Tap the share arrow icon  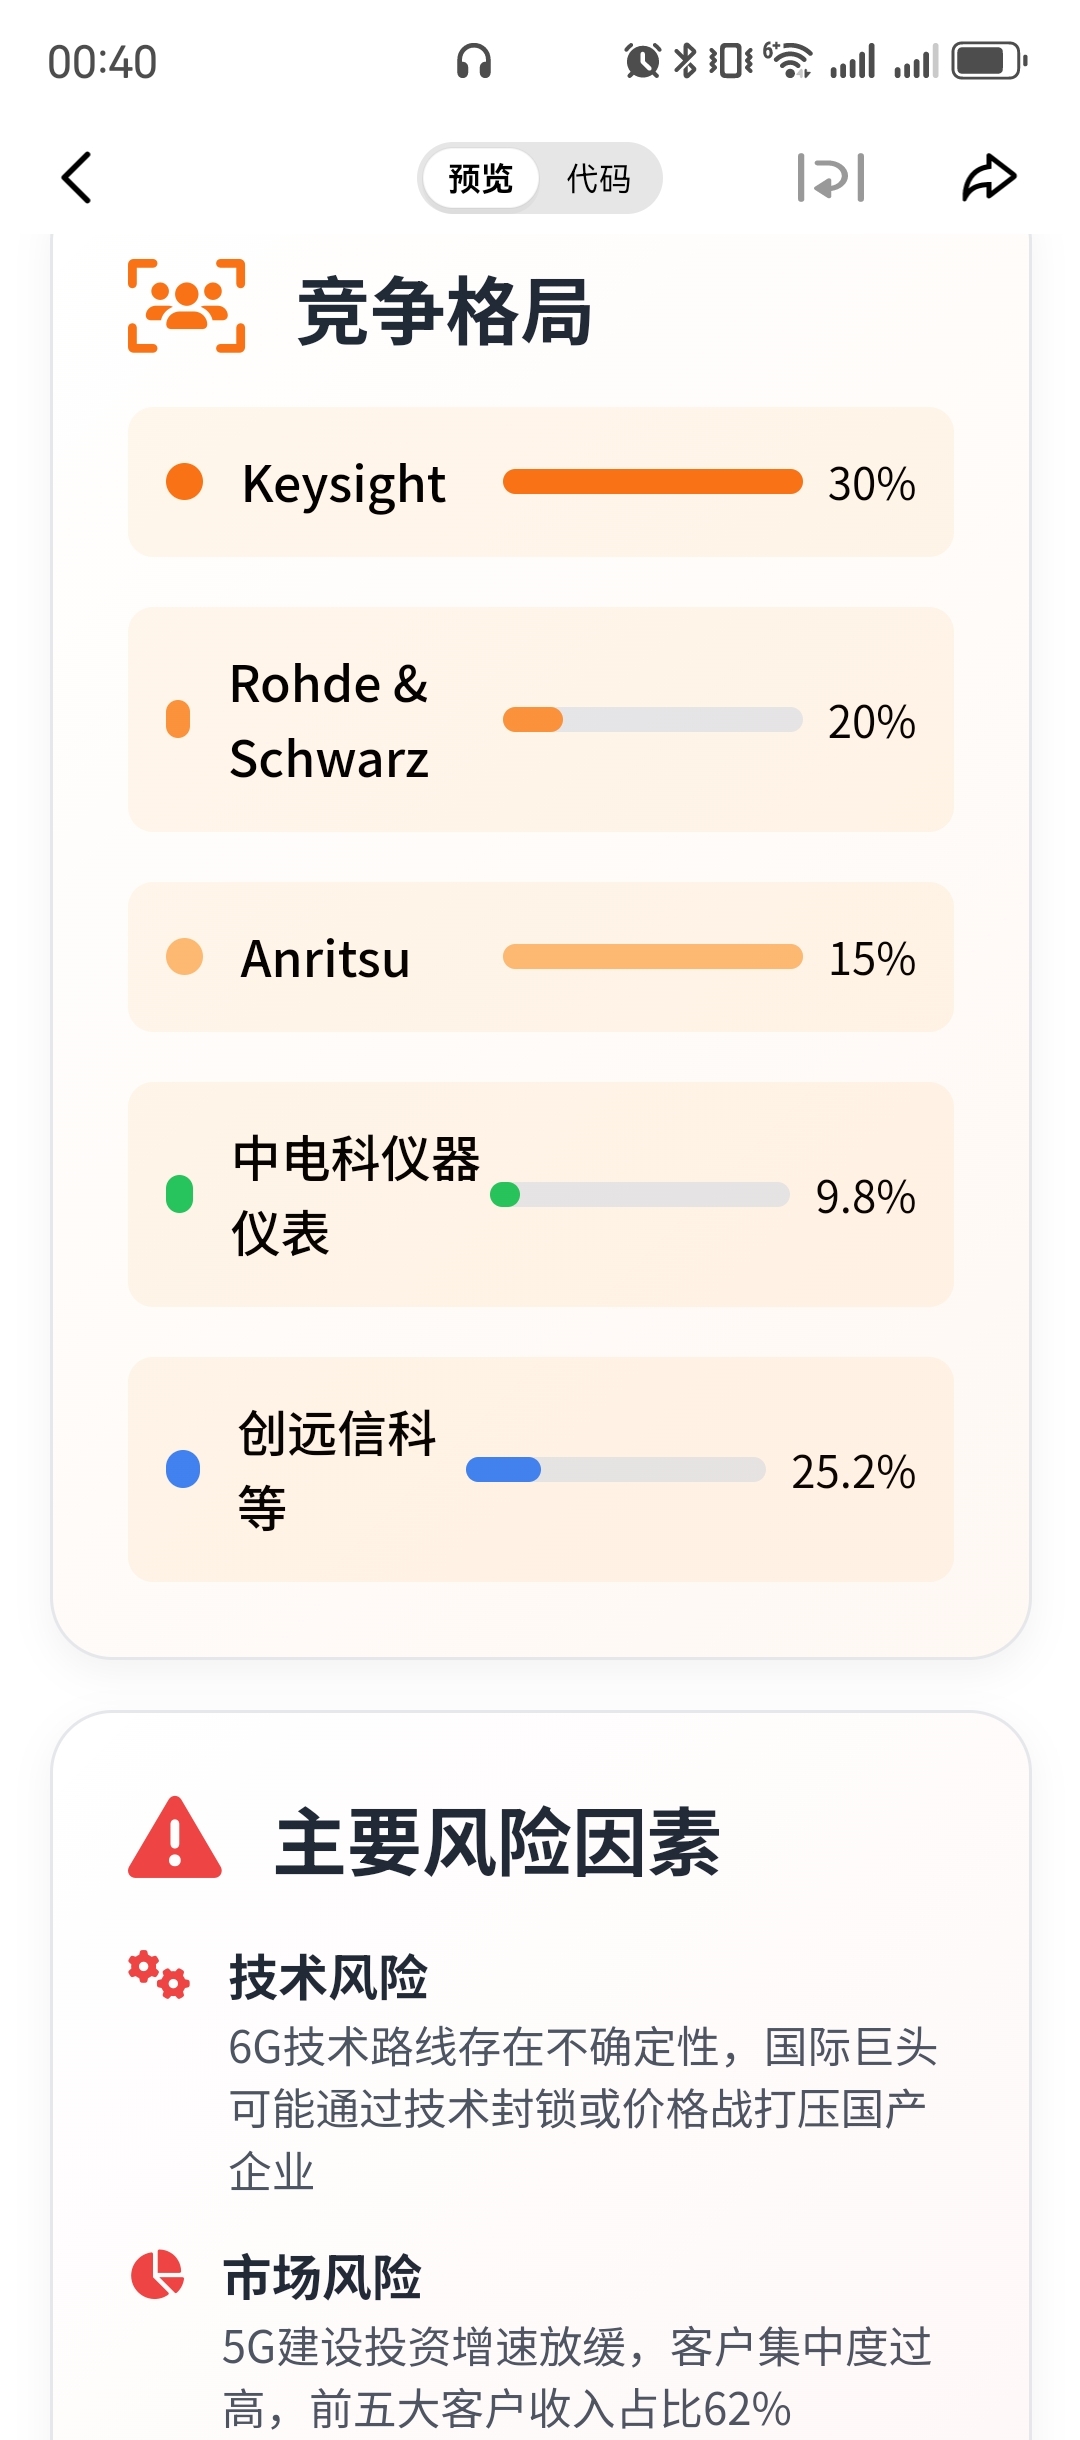(x=989, y=178)
